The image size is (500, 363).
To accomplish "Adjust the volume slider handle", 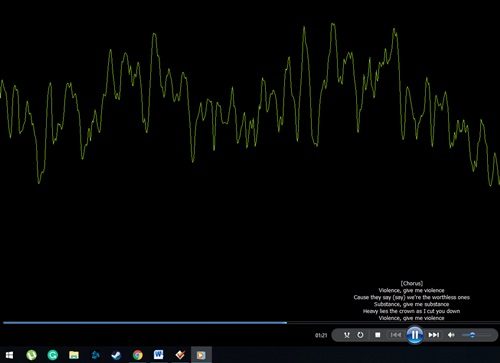I will (472, 335).
